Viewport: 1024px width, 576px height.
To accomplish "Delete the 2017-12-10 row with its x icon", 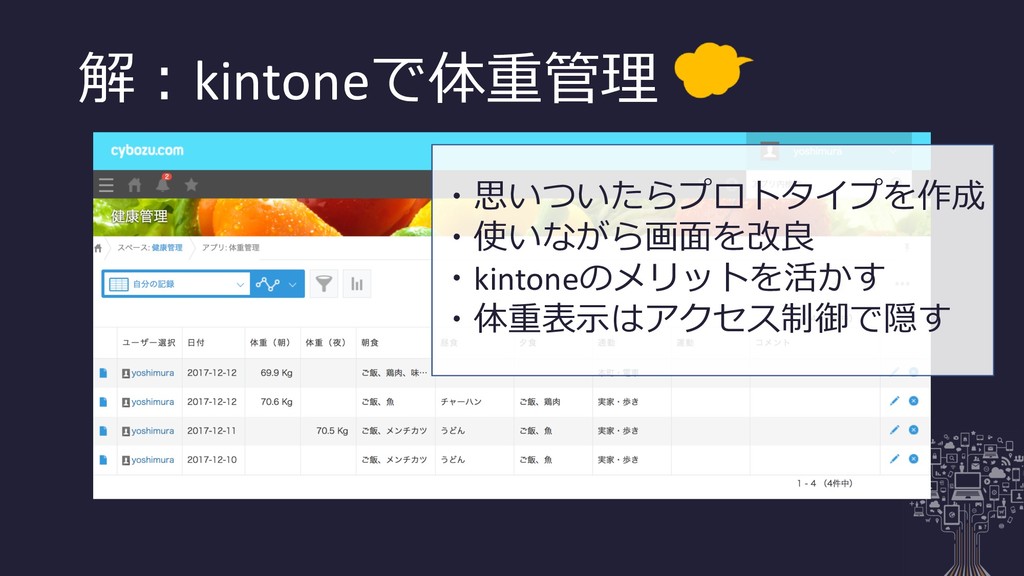I will click(x=914, y=459).
